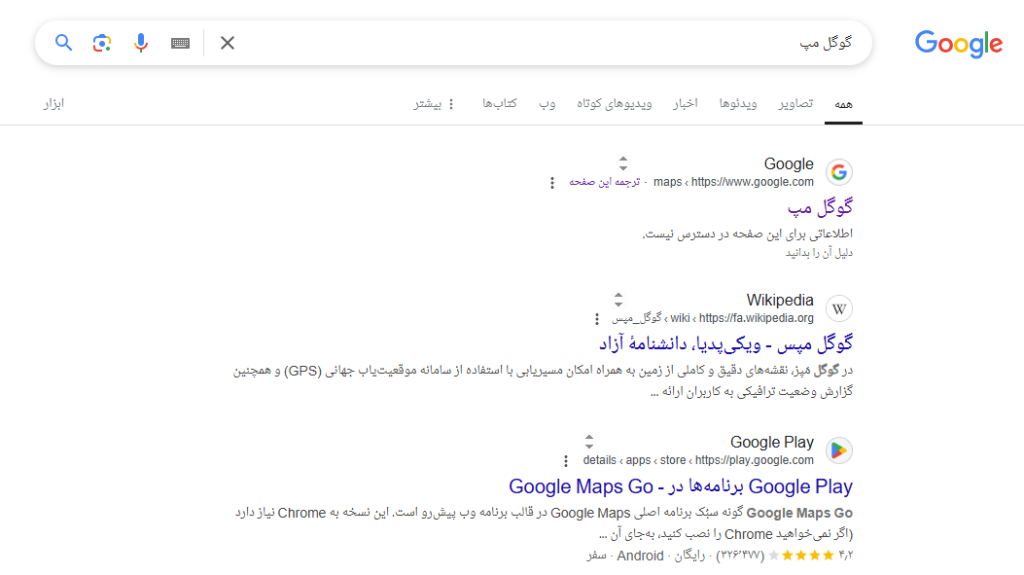Click the Google Play site name text
This screenshot has height=575, width=1024.
772,442
